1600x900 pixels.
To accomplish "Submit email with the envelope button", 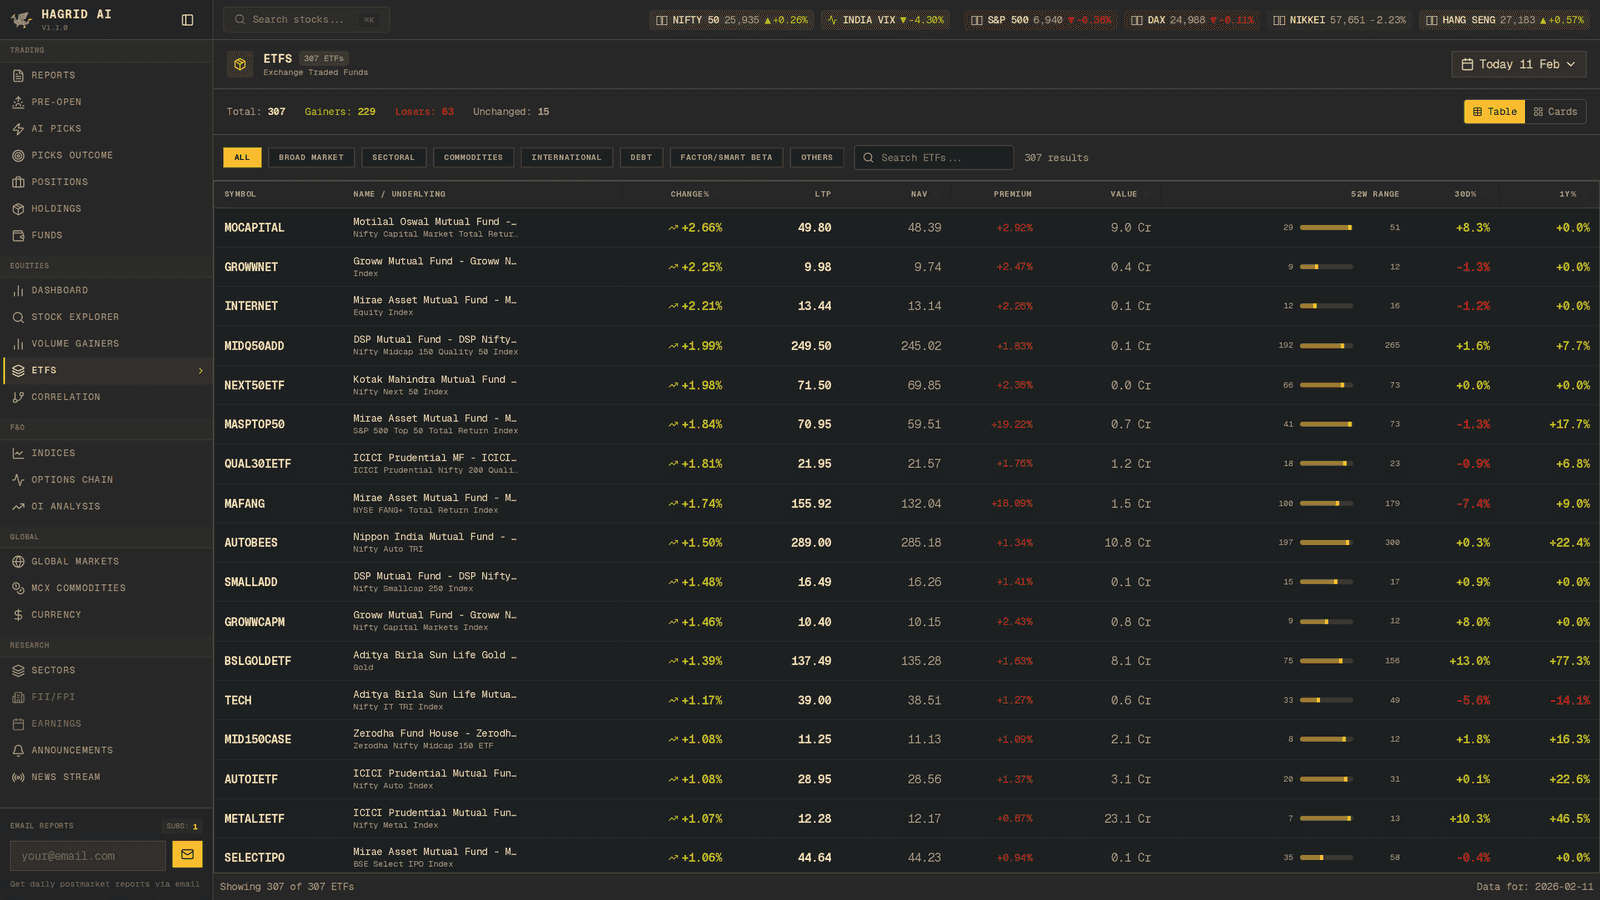I will click(187, 854).
